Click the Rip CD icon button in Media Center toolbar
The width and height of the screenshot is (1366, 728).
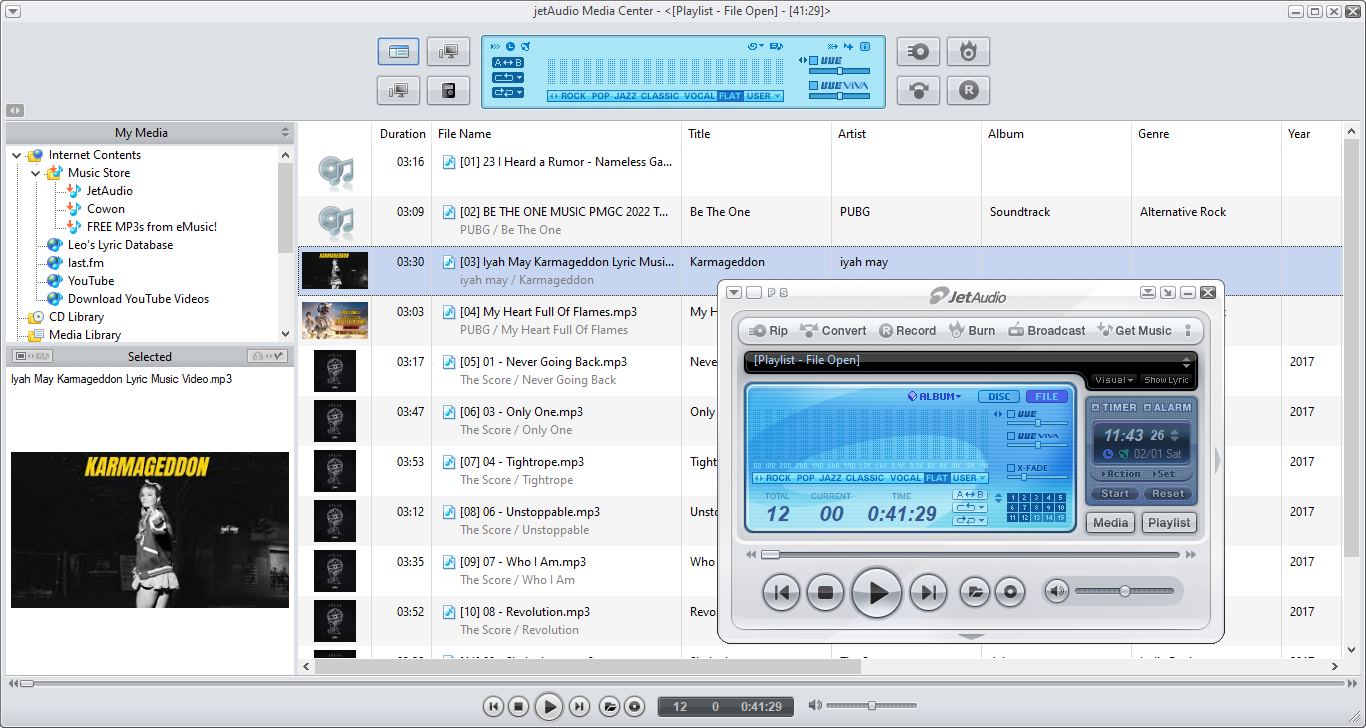click(918, 52)
